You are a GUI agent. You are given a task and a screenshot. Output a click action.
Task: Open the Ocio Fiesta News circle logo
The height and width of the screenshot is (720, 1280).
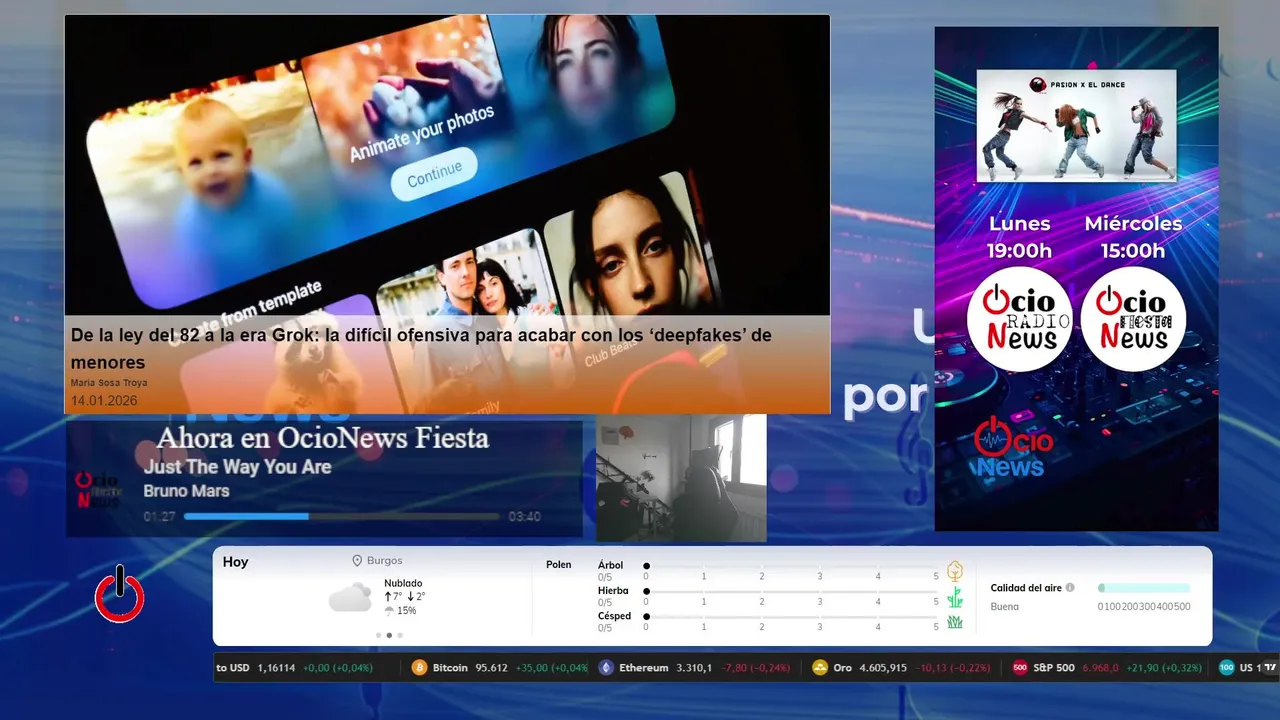click(x=1133, y=319)
